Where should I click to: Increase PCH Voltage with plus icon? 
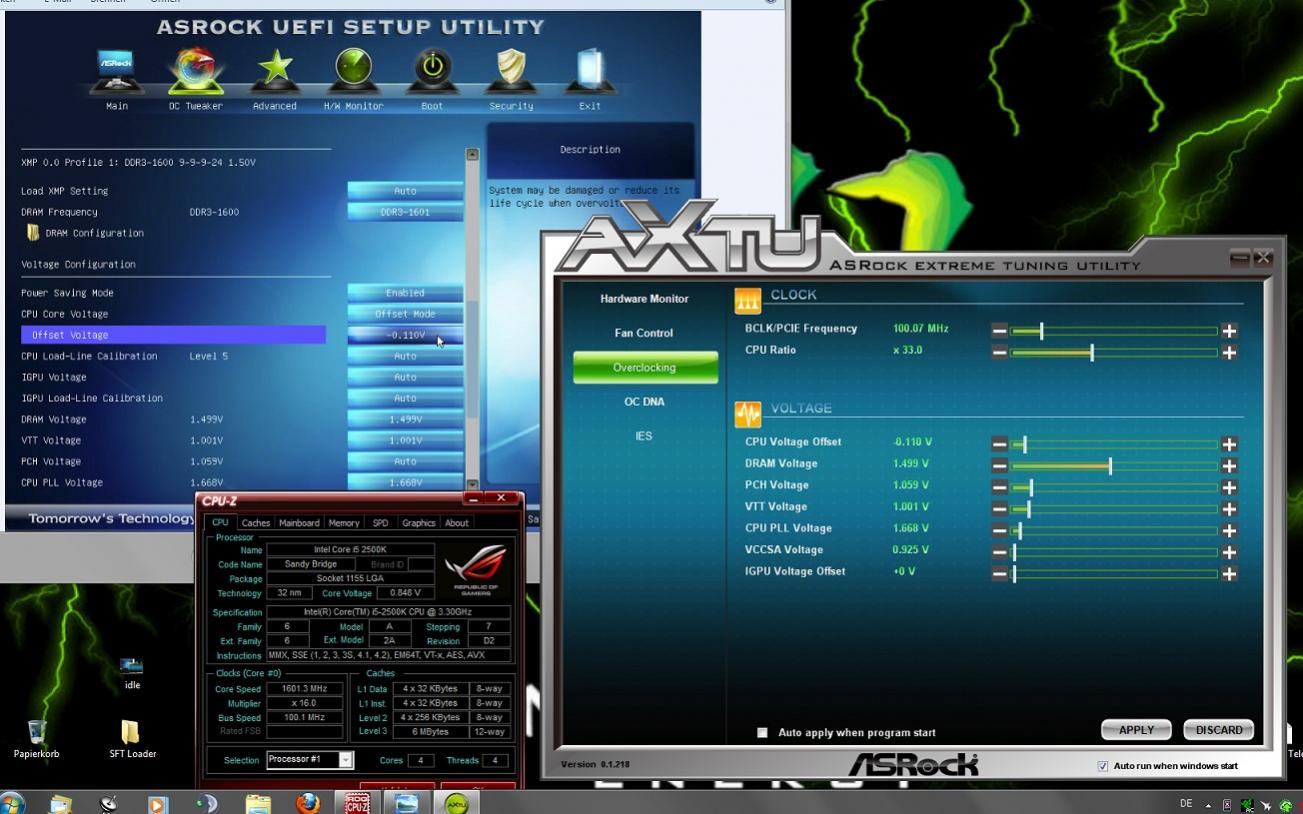click(1229, 487)
